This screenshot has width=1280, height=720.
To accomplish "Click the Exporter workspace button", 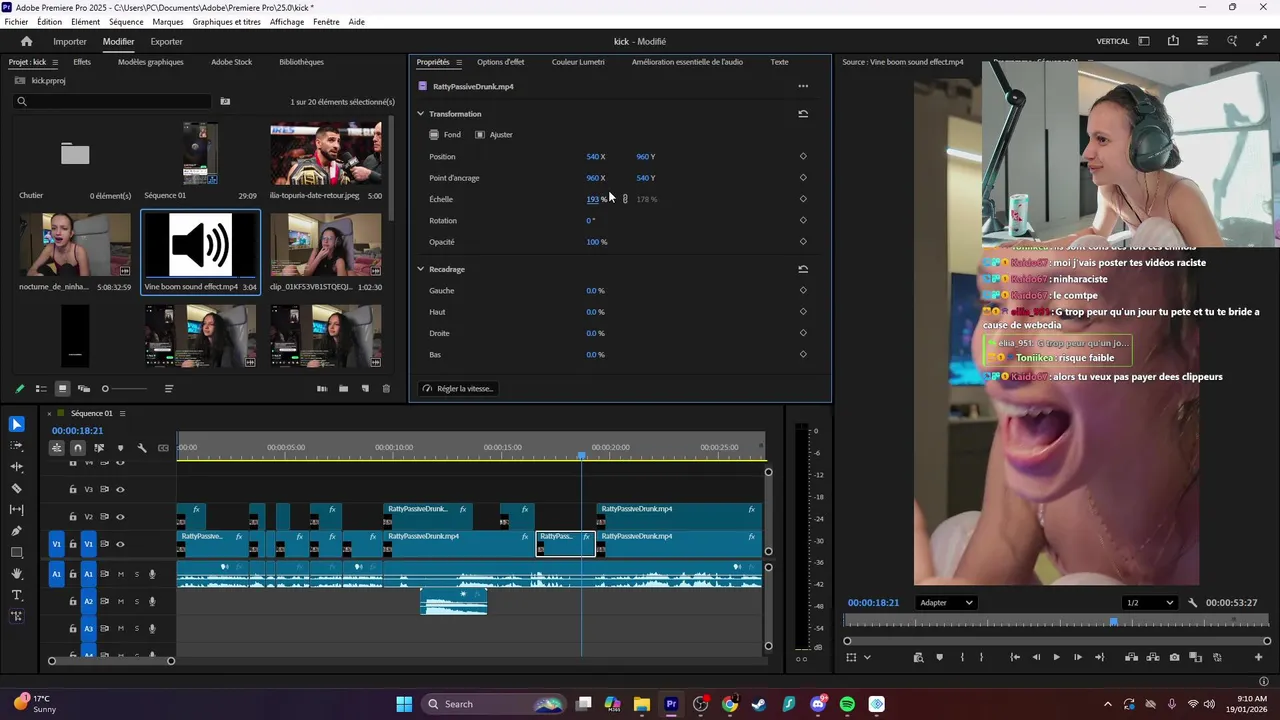I will point(166,41).
